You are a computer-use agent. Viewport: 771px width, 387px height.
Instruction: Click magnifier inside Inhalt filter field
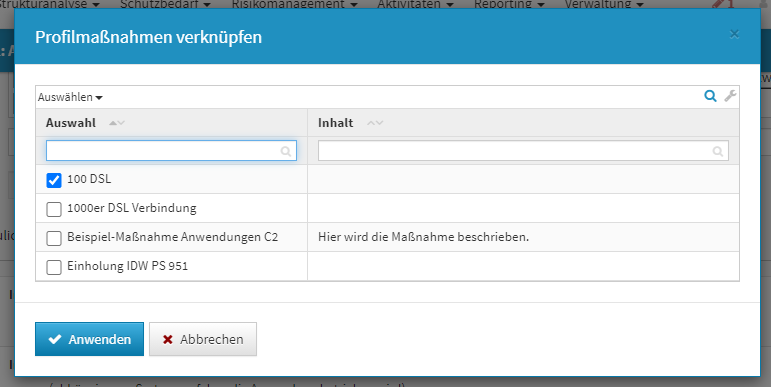718,151
